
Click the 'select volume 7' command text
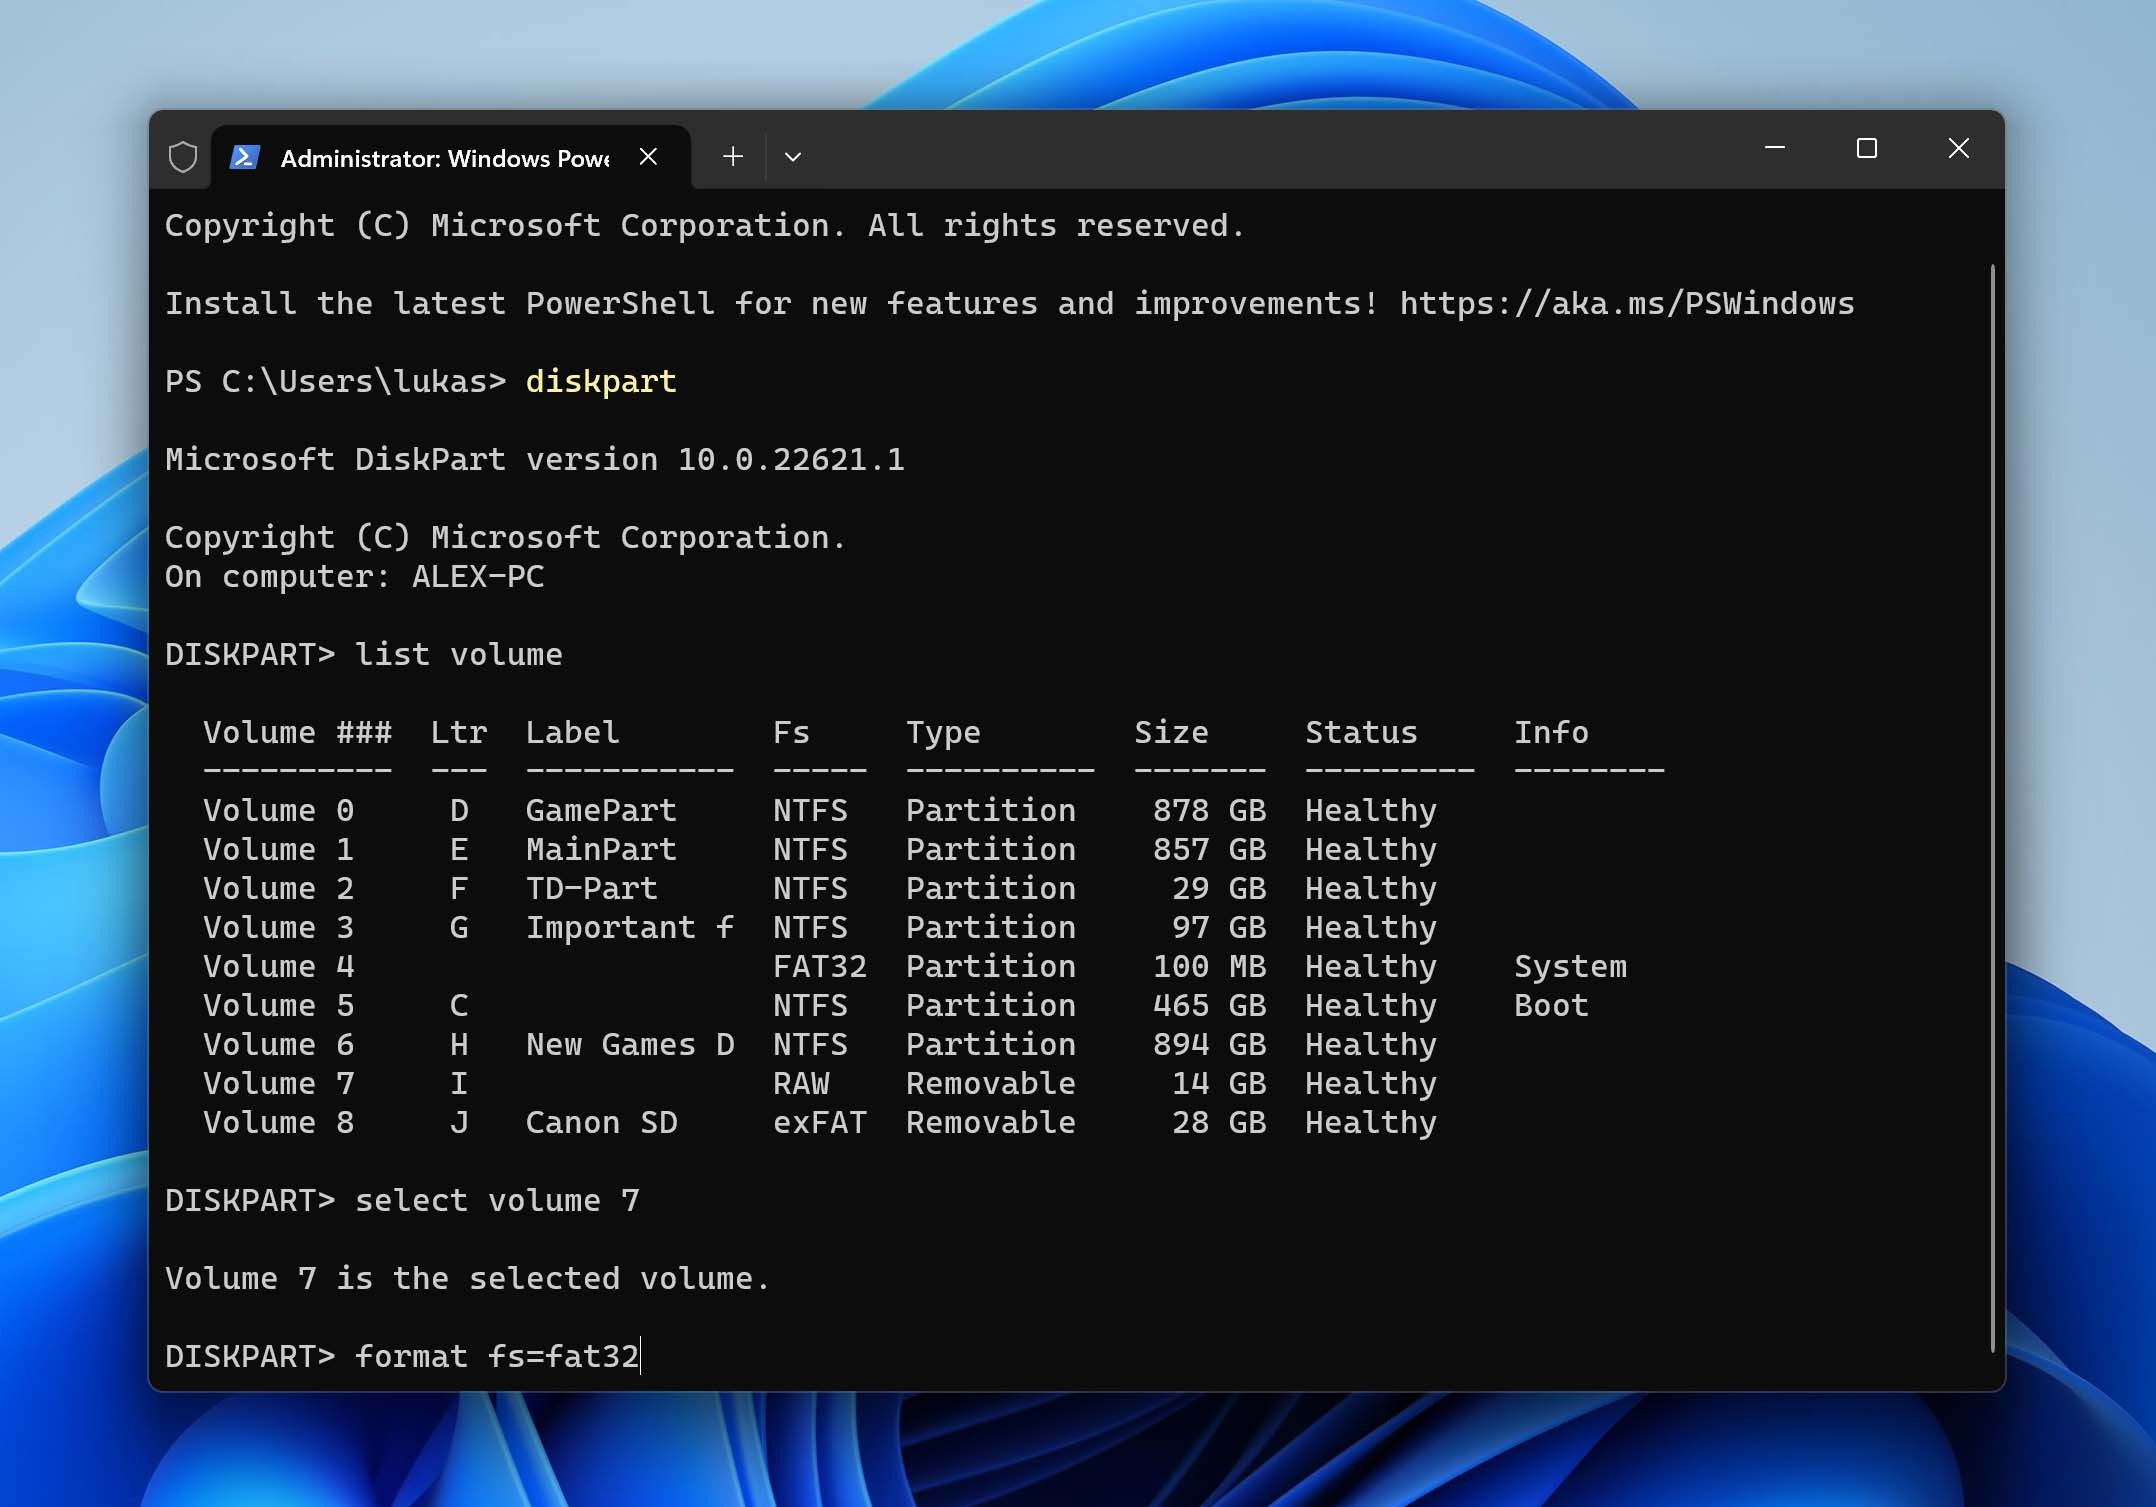[497, 1200]
